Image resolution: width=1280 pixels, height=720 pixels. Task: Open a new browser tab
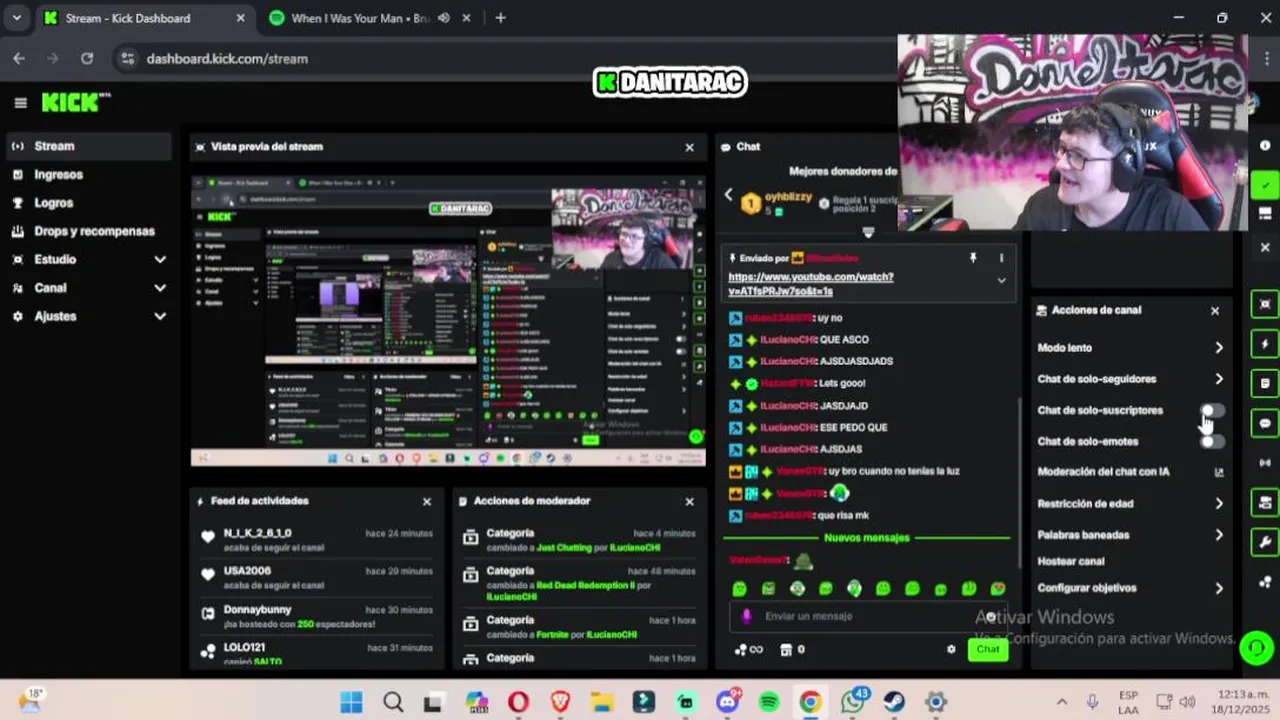coord(500,18)
